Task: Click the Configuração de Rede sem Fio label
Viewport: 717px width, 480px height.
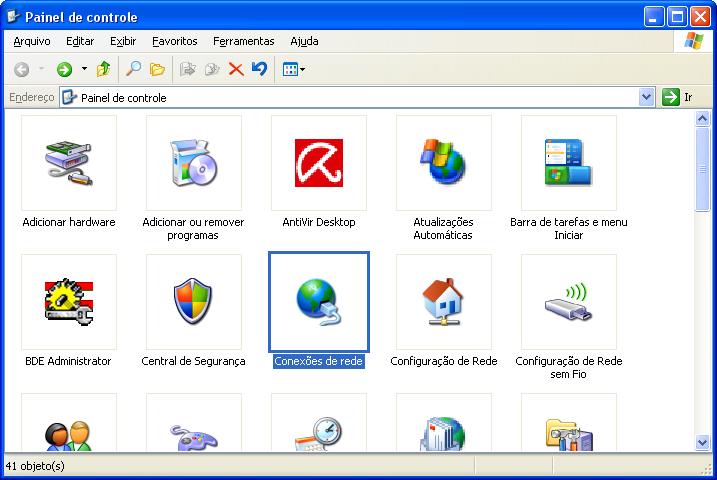Action: 568,368
